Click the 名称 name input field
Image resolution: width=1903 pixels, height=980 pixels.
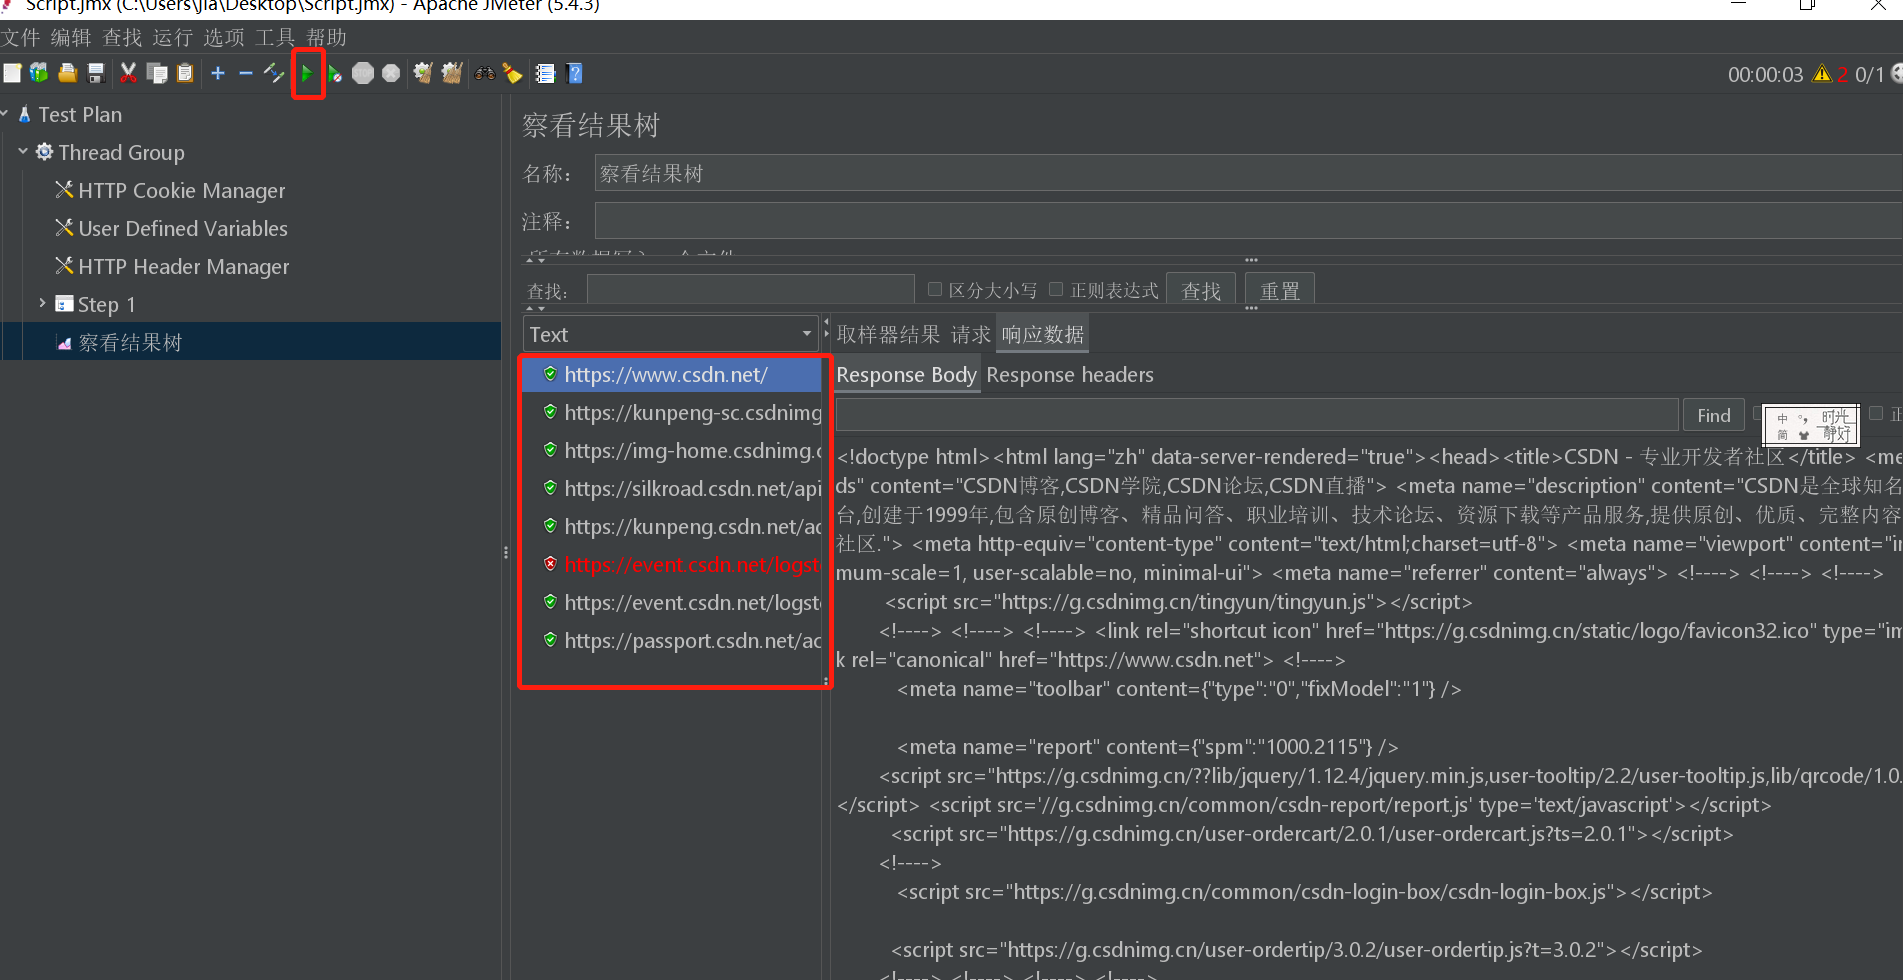click(x=1248, y=173)
